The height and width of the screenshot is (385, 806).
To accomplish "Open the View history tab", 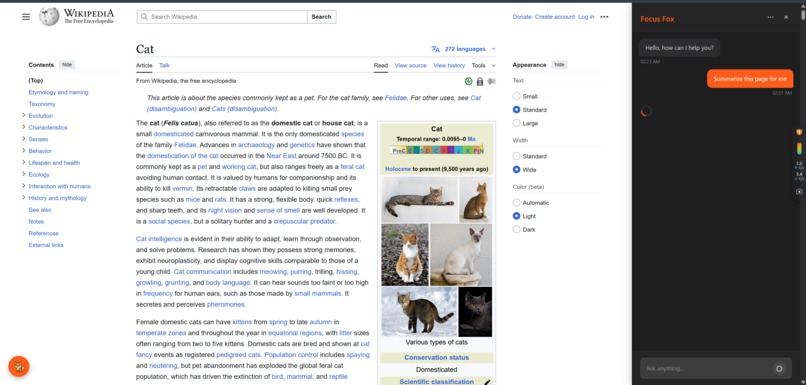I will pos(449,65).
